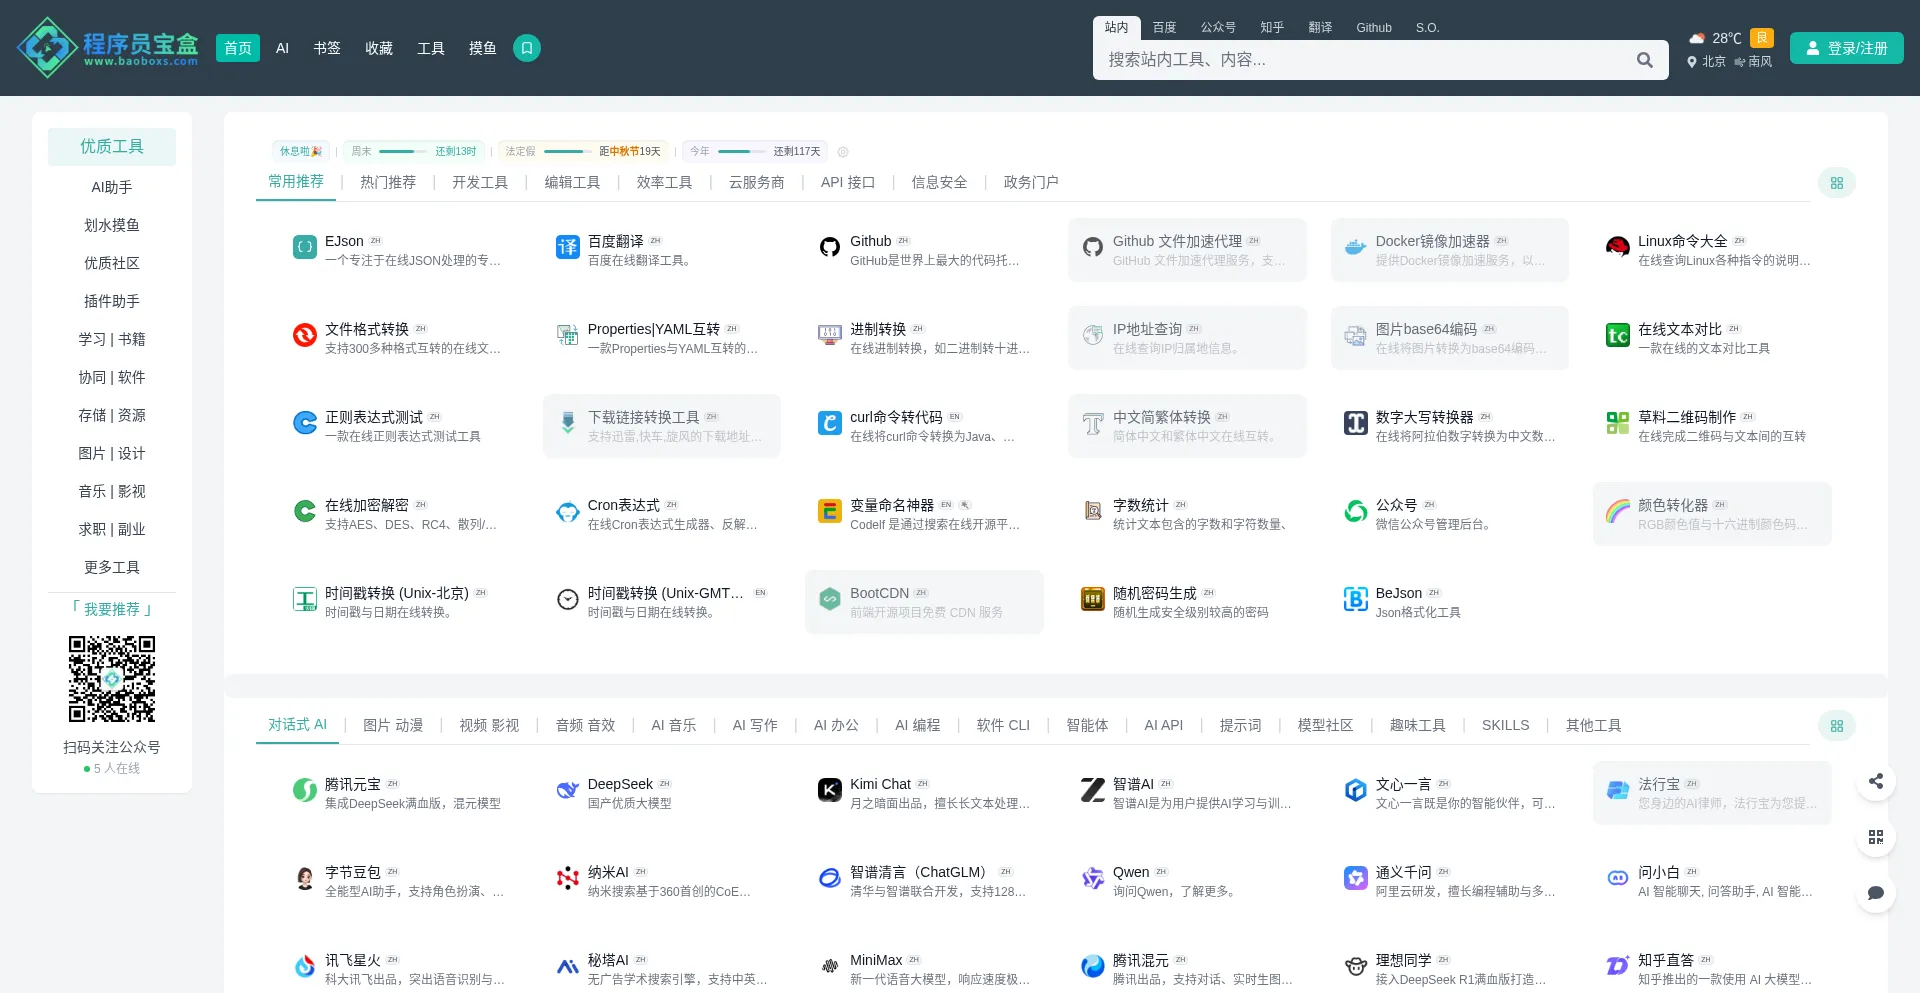The width and height of the screenshot is (1920, 993).
Task: Open the 百度翻译 icon
Action: [568, 247]
